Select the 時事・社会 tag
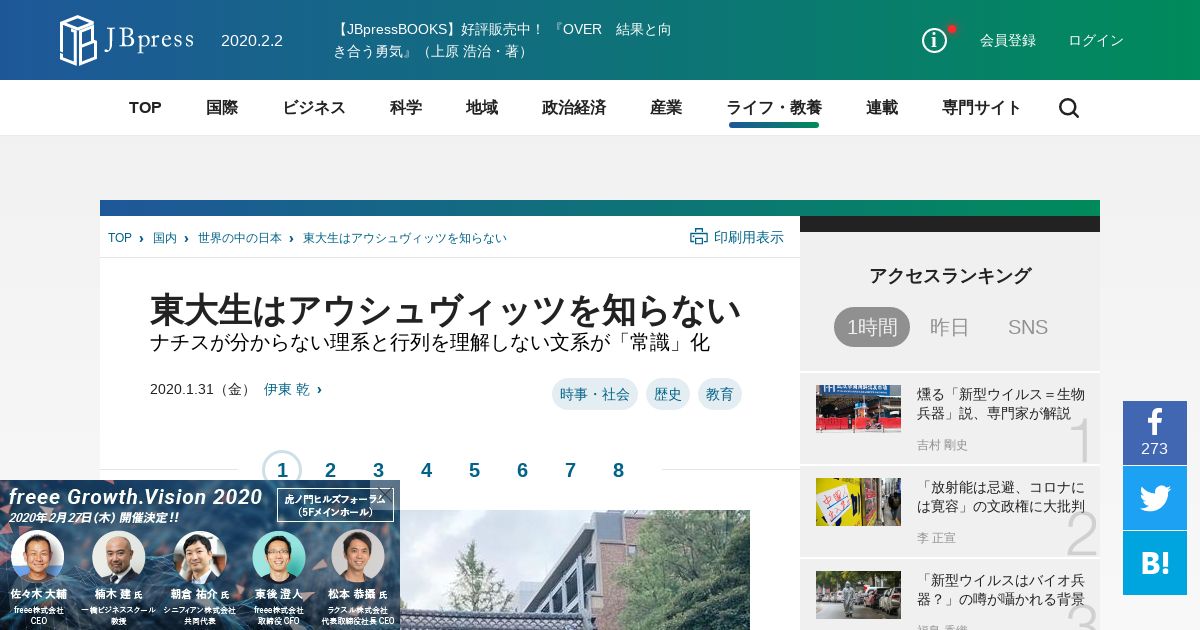1200x630 pixels. point(595,394)
